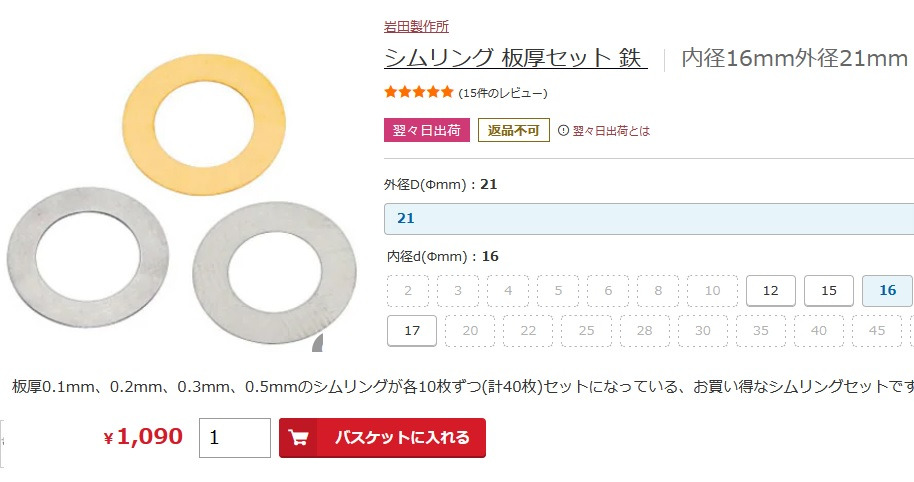Open the 岩田製作所 brand link
The width and height of the screenshot is (914, 482).
click(x=416, y=26)
